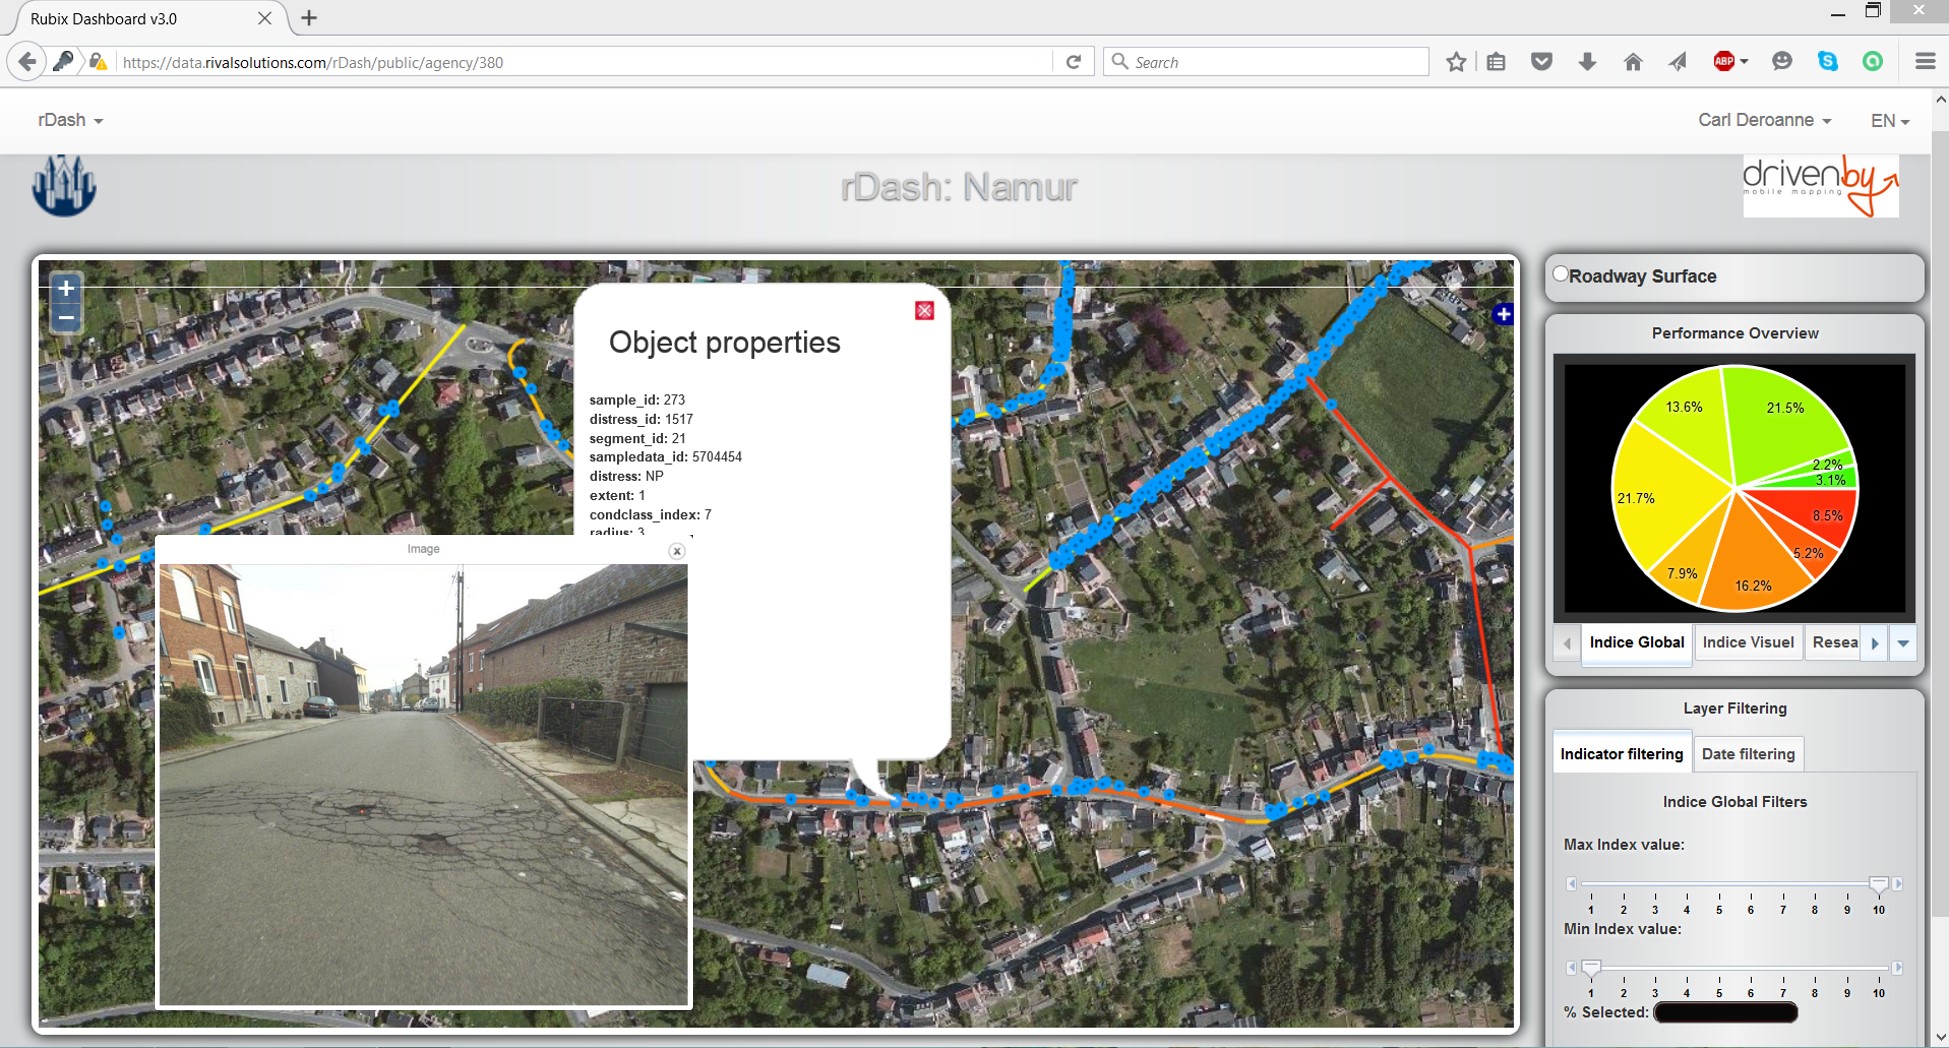Go to browser home page icon

coord(1633,62)
